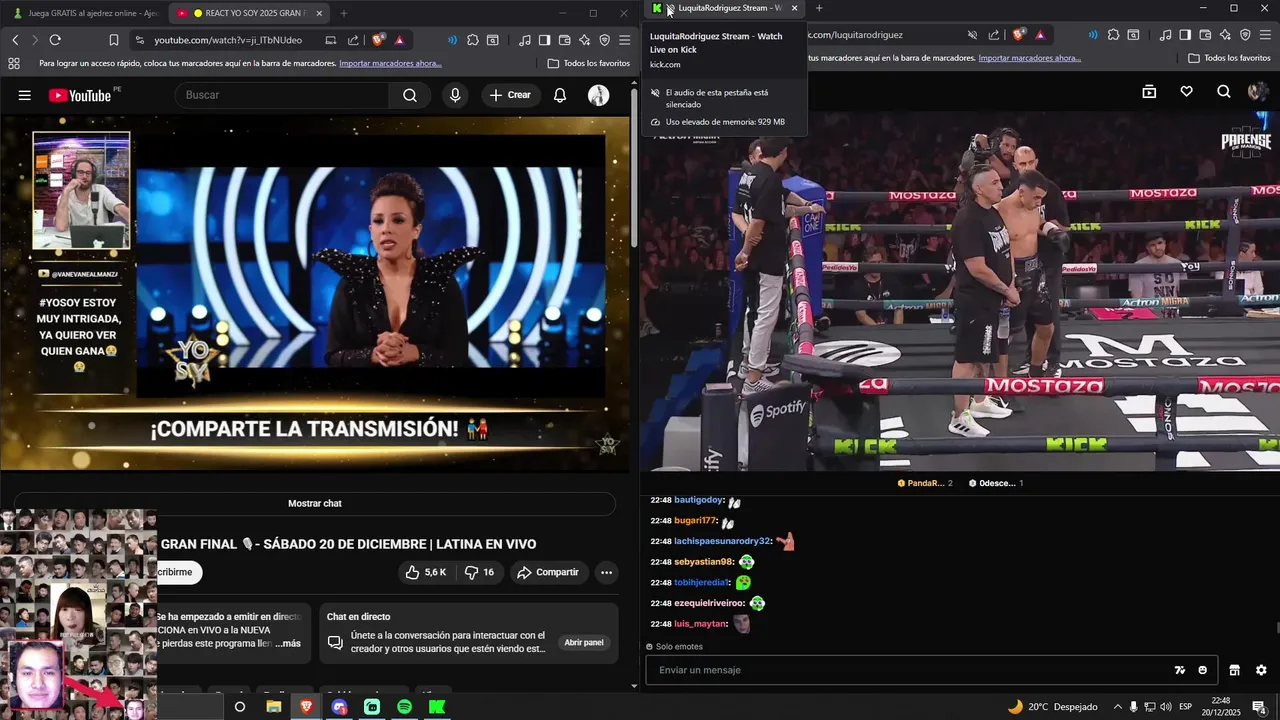Unmute the site via address bar muted-speaker icon
The width and height of the screenshot is (1280, 720).
[972, 35]
